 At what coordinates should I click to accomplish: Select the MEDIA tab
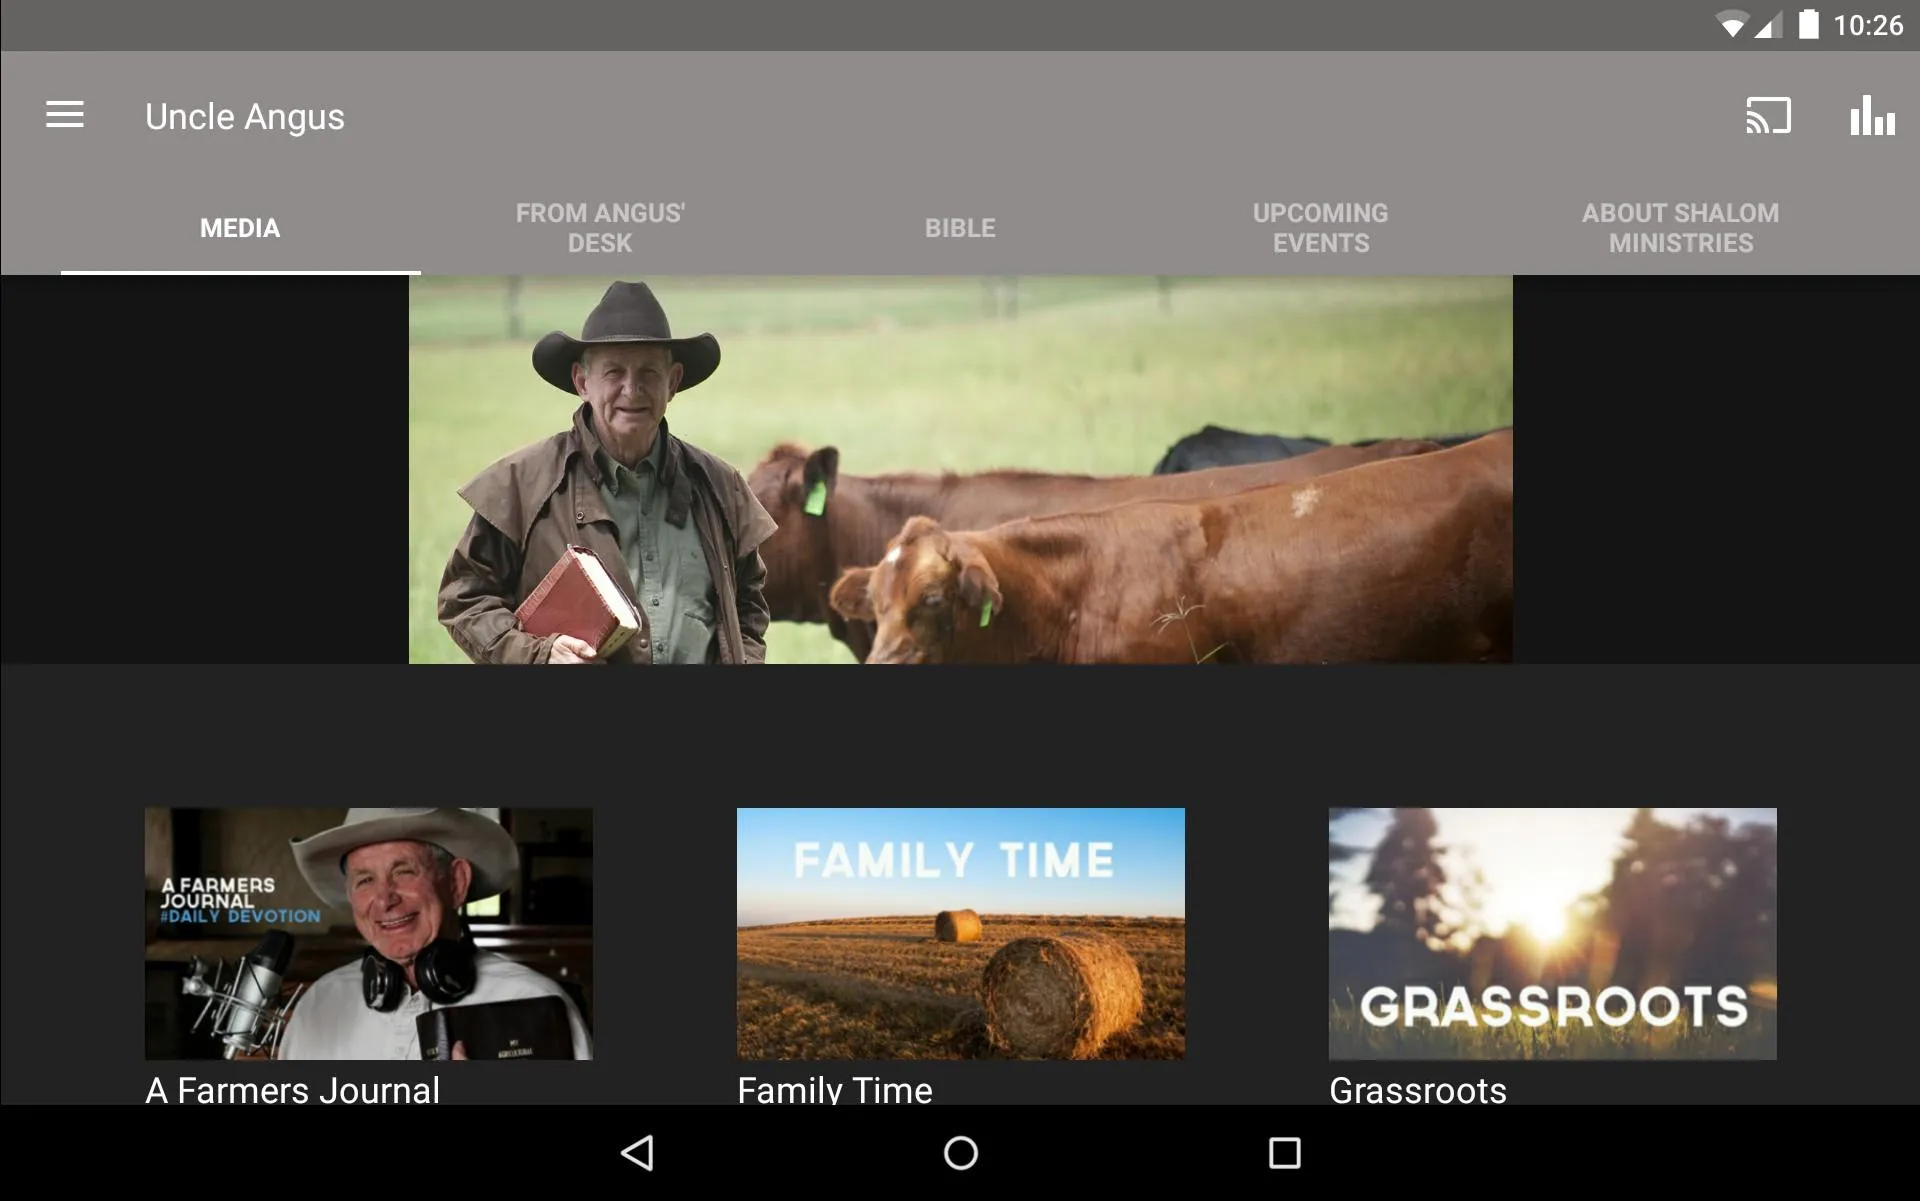pyautogui.click(x=241, y=228)
